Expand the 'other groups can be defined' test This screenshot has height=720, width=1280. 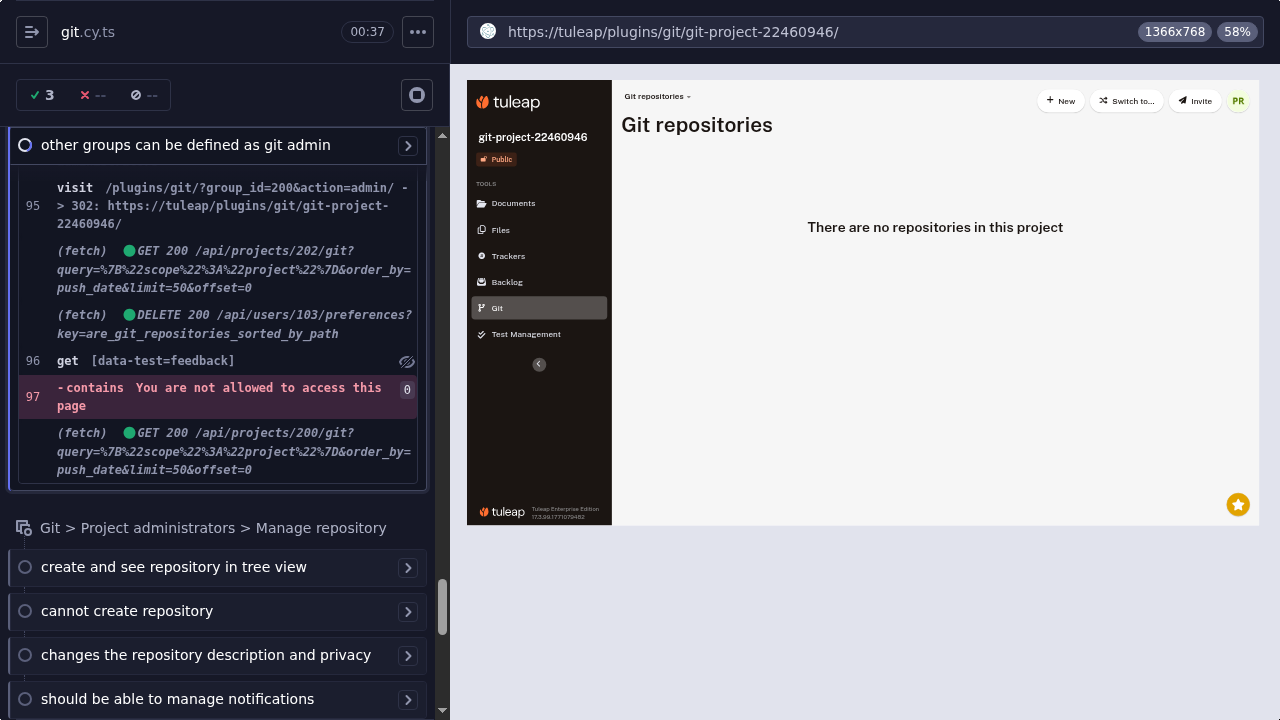coord(408,145)
